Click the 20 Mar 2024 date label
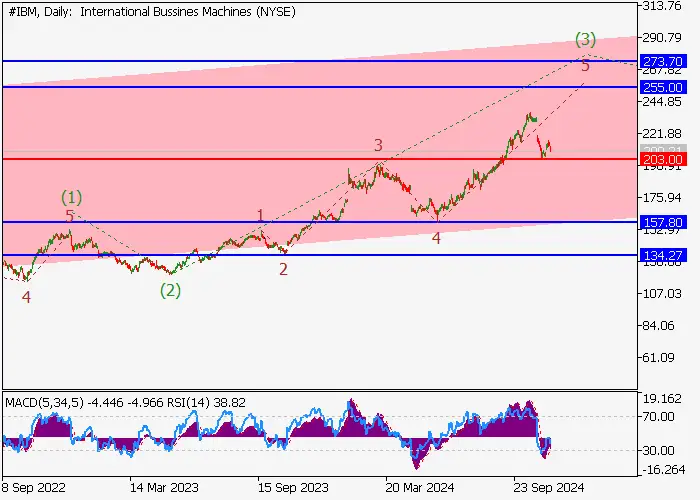700x500 pixels. click(x=420, y=488)
